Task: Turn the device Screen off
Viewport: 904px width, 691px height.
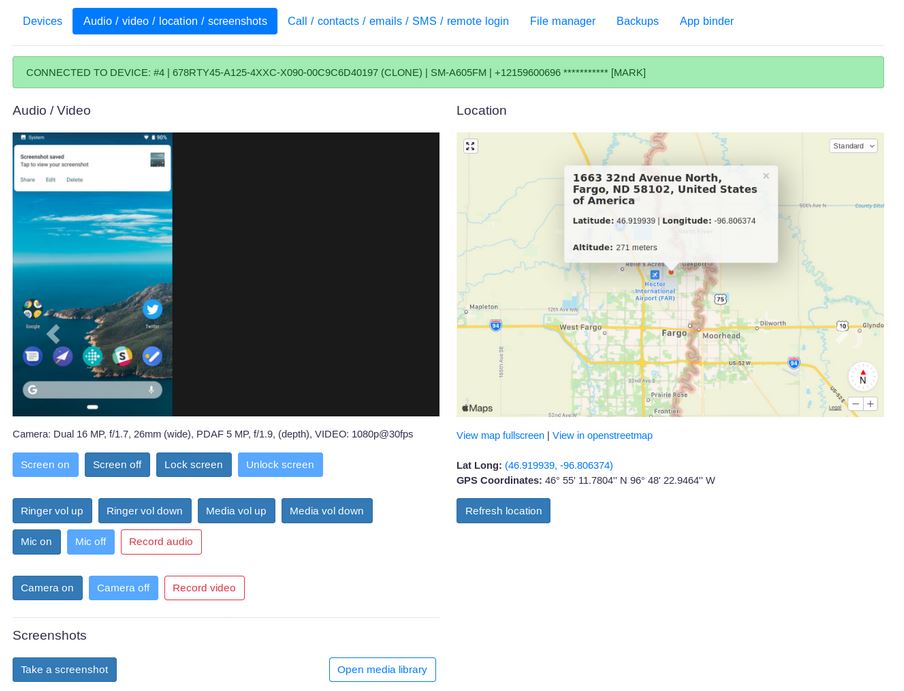Action: [117, 465]
